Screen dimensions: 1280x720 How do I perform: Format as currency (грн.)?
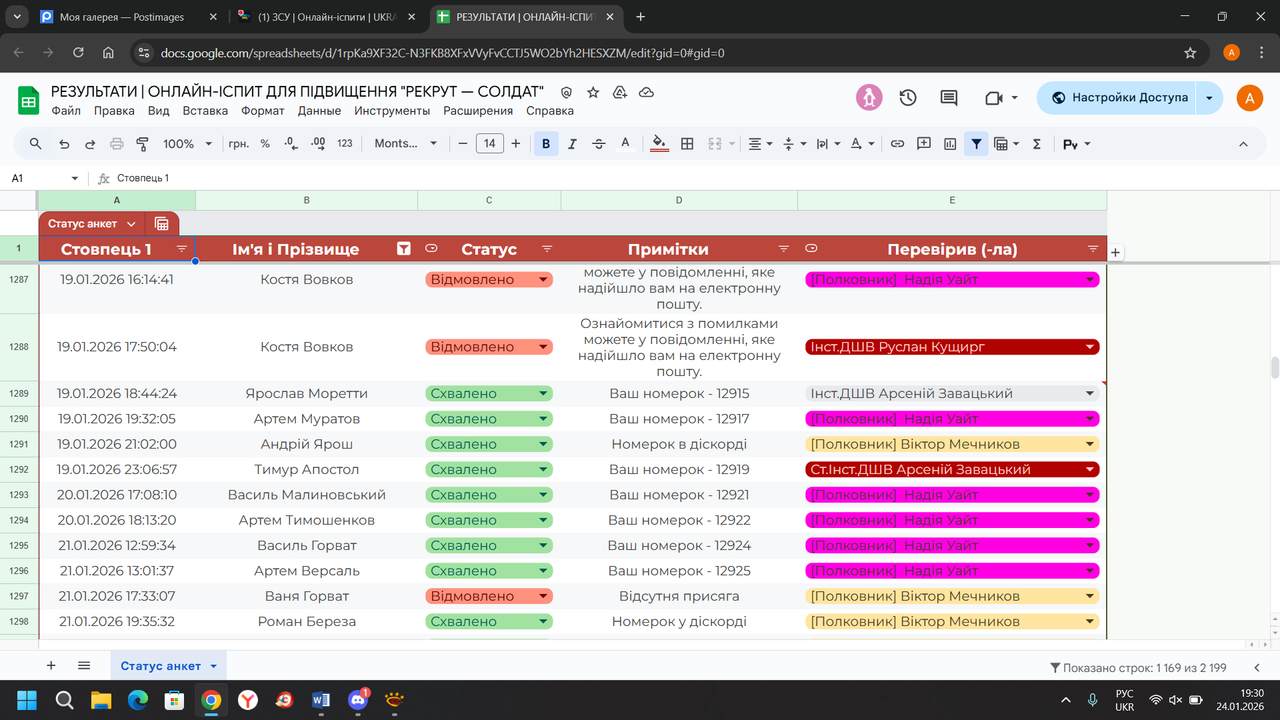coord(239,144)
